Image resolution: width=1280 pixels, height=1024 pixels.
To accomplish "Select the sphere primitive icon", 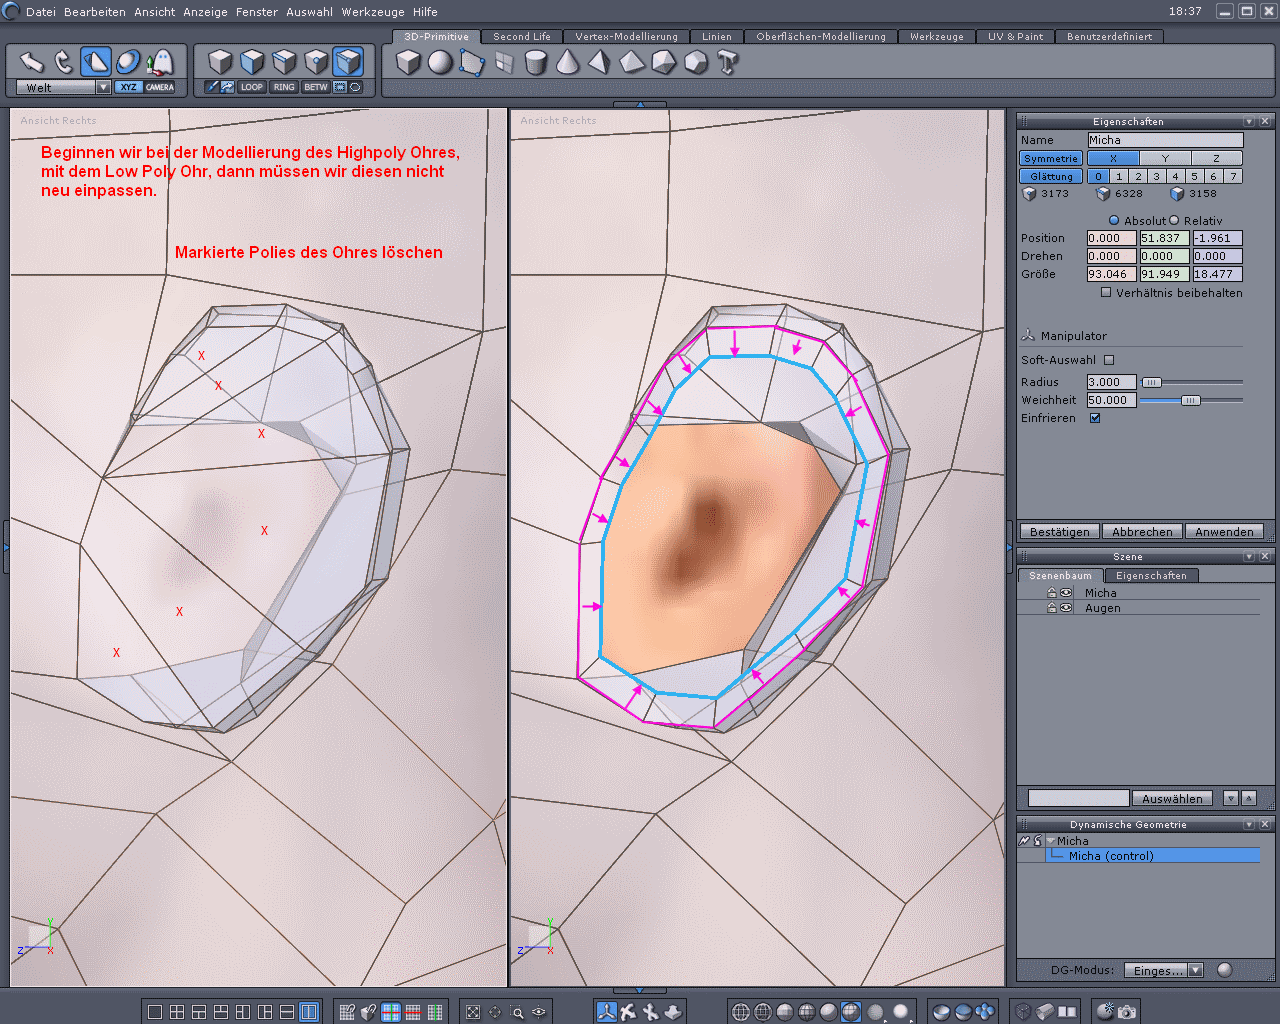I will (x=440, y=63).
